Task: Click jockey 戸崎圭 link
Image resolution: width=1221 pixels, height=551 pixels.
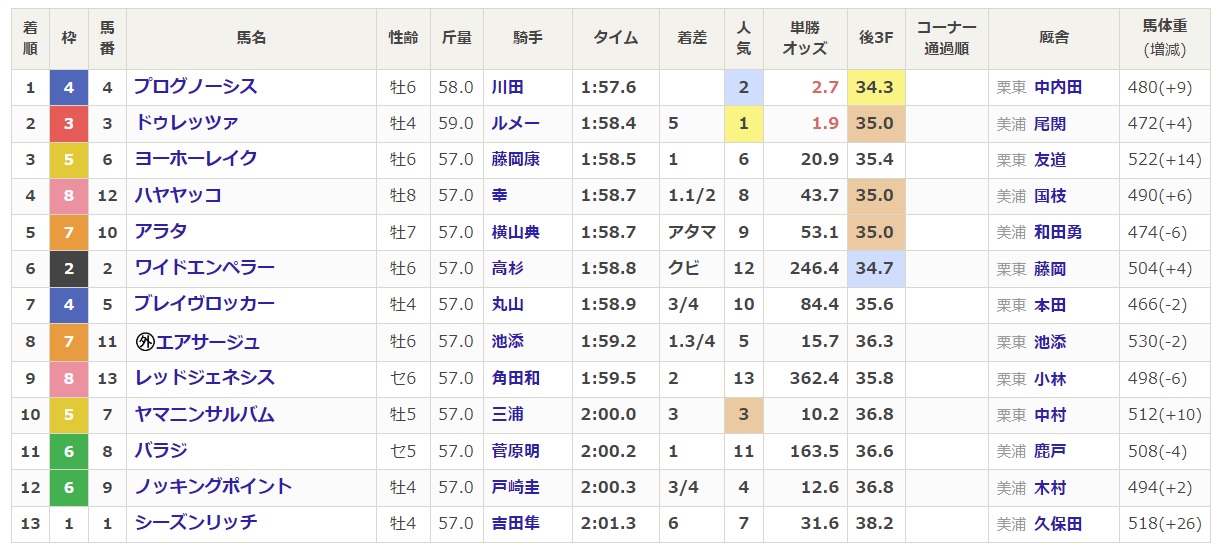Action: (515, 487)
